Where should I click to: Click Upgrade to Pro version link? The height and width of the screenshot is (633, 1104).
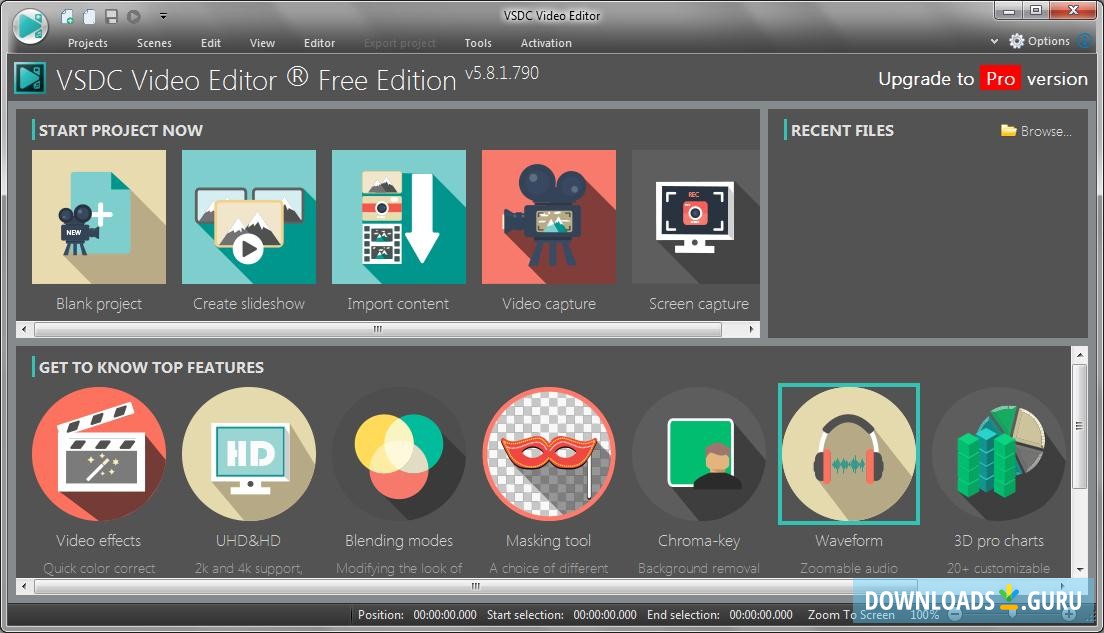[983, 79]
